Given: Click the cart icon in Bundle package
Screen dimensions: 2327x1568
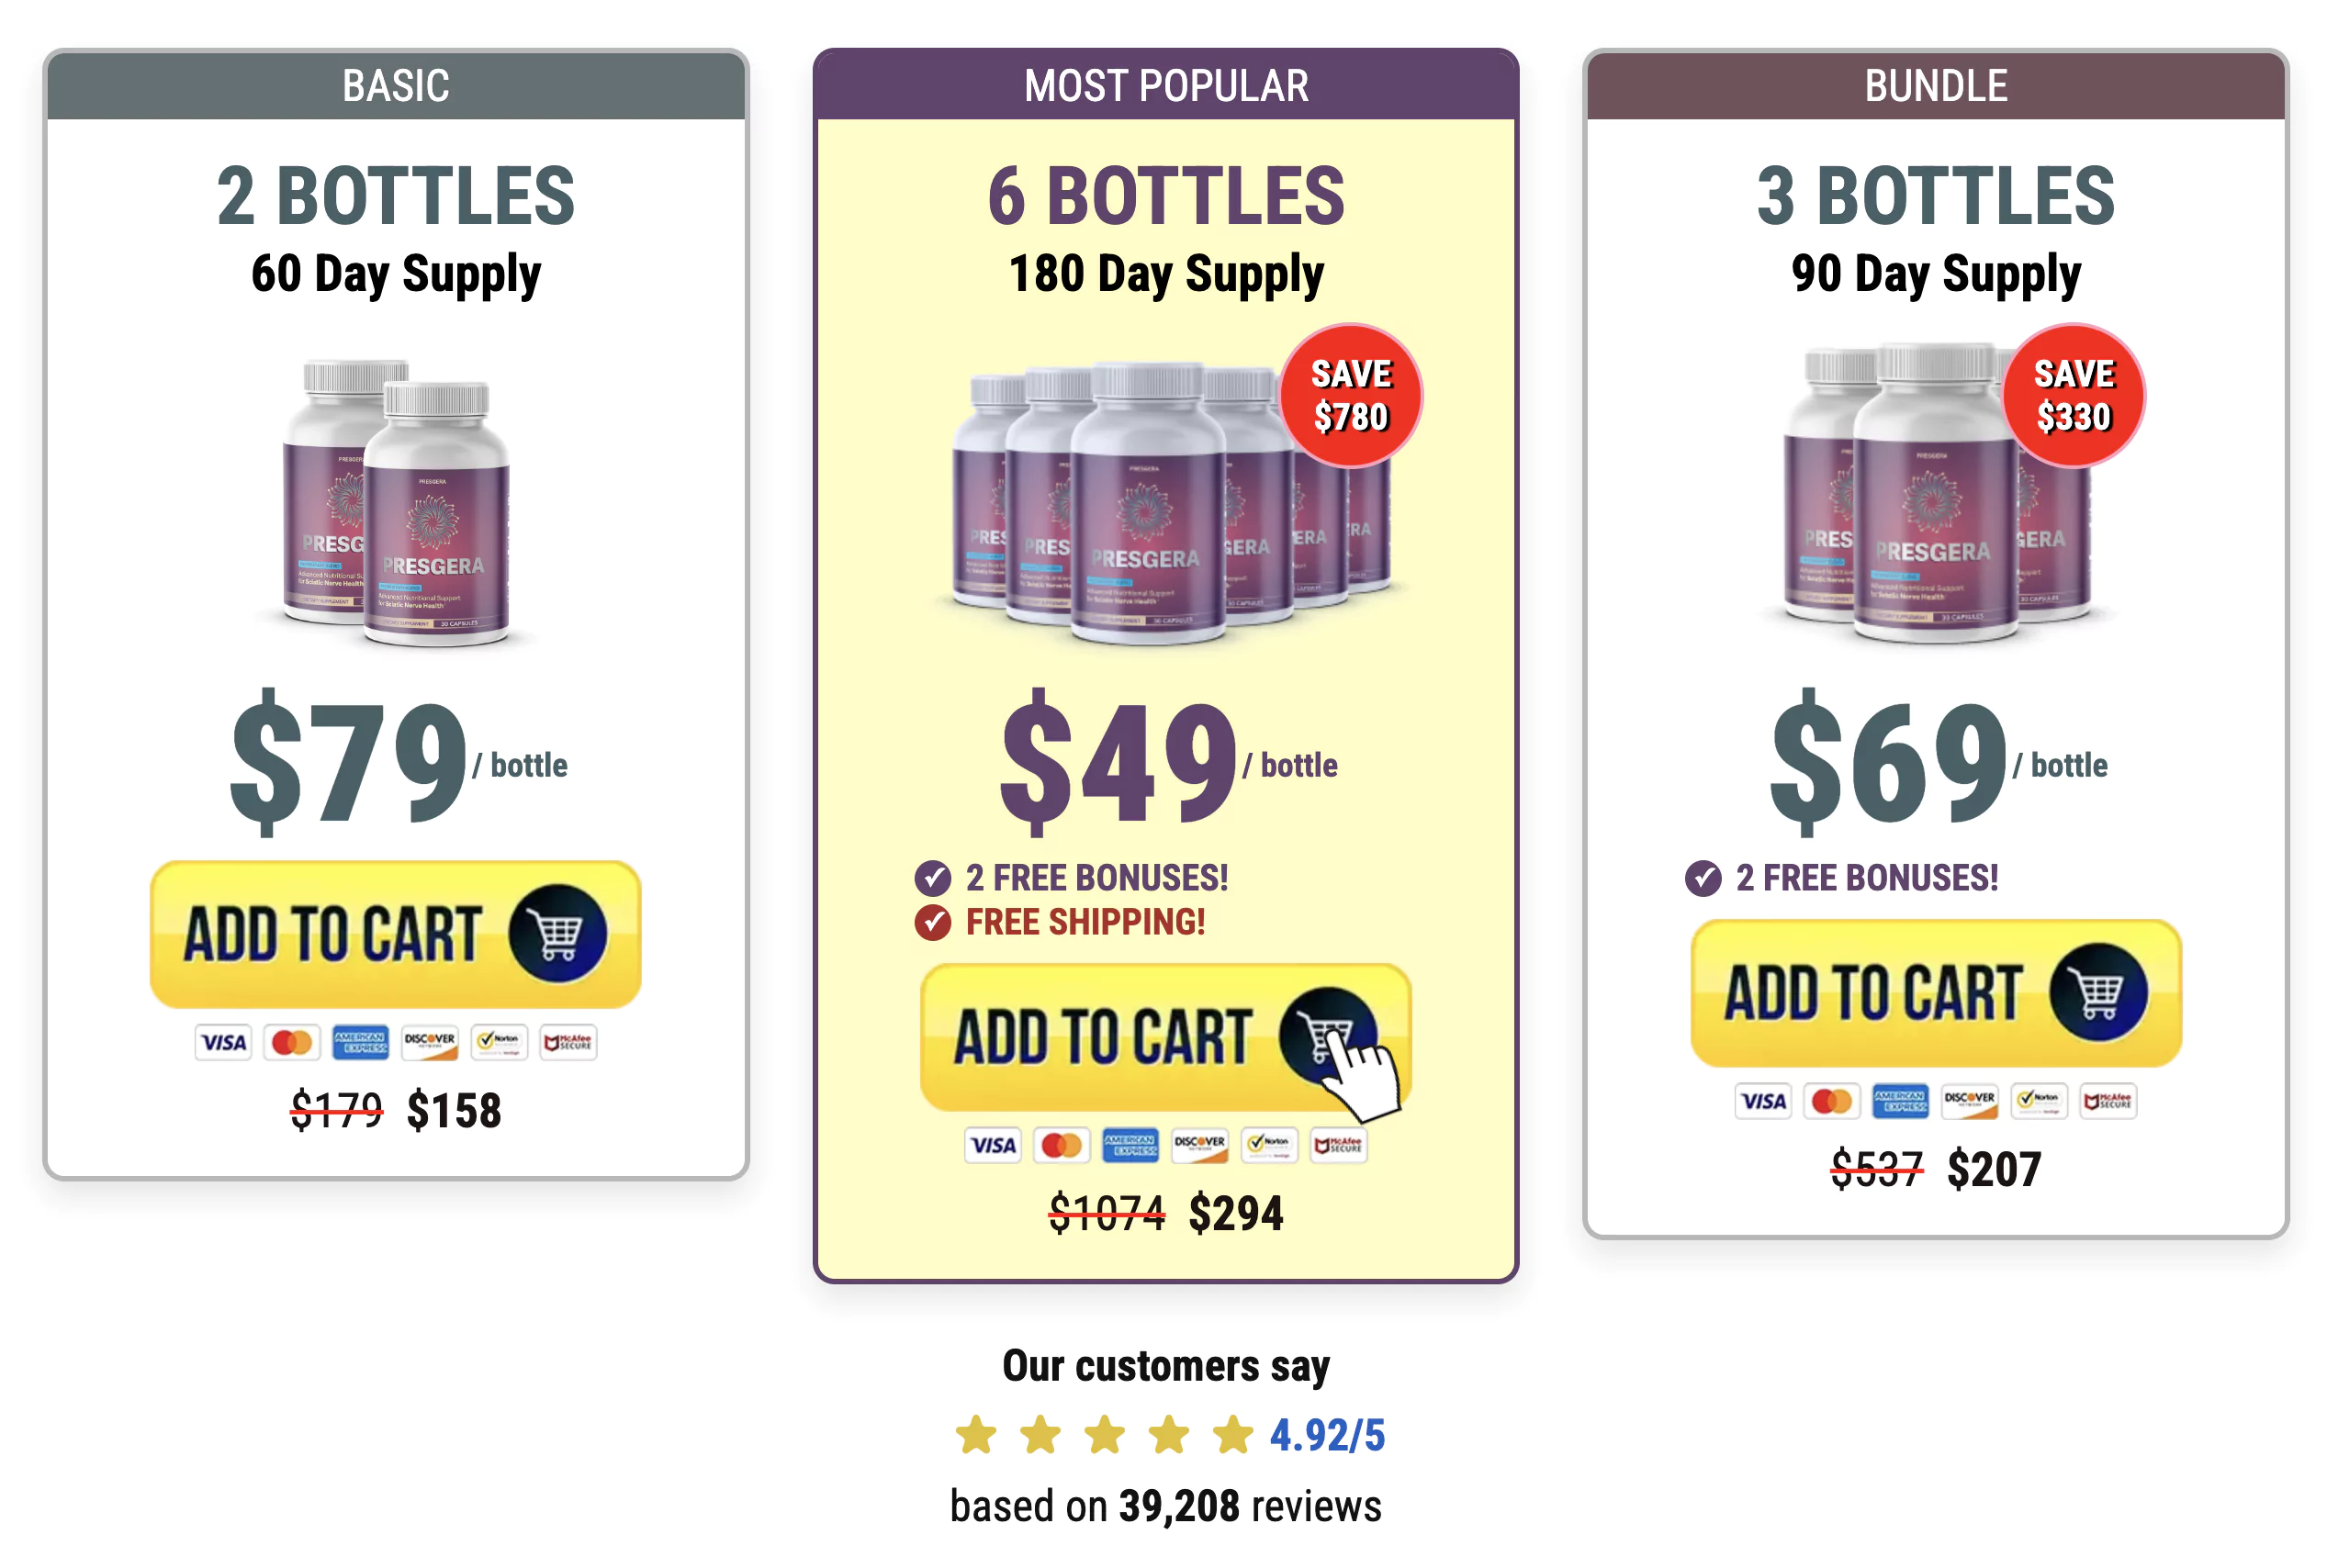Looking at the screenshot, I should (2097, 993).
